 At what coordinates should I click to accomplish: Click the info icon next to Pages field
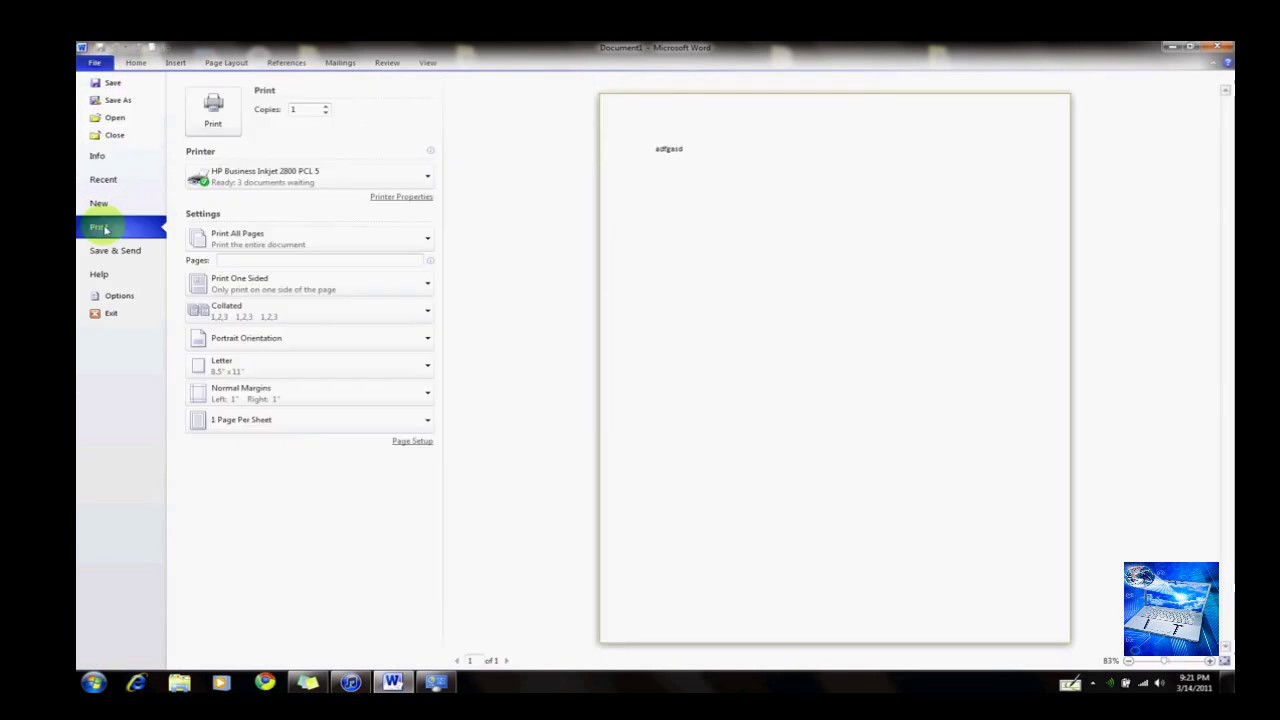430,261
